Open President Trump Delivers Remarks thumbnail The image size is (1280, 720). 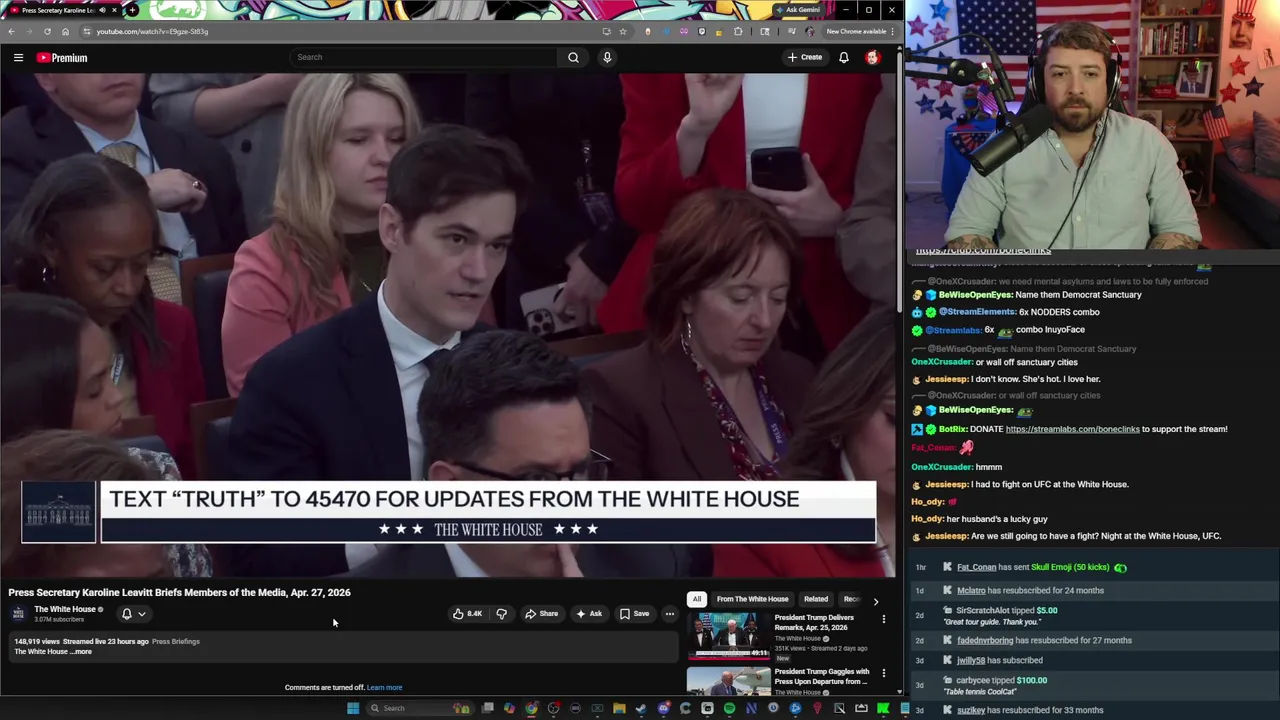point(728,634)
